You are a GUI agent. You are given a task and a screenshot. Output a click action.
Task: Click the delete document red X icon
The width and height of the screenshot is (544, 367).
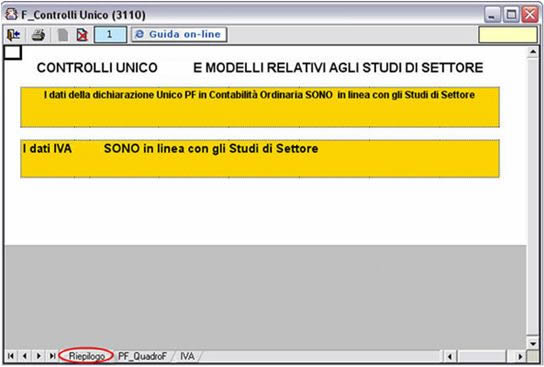[82, 35]
